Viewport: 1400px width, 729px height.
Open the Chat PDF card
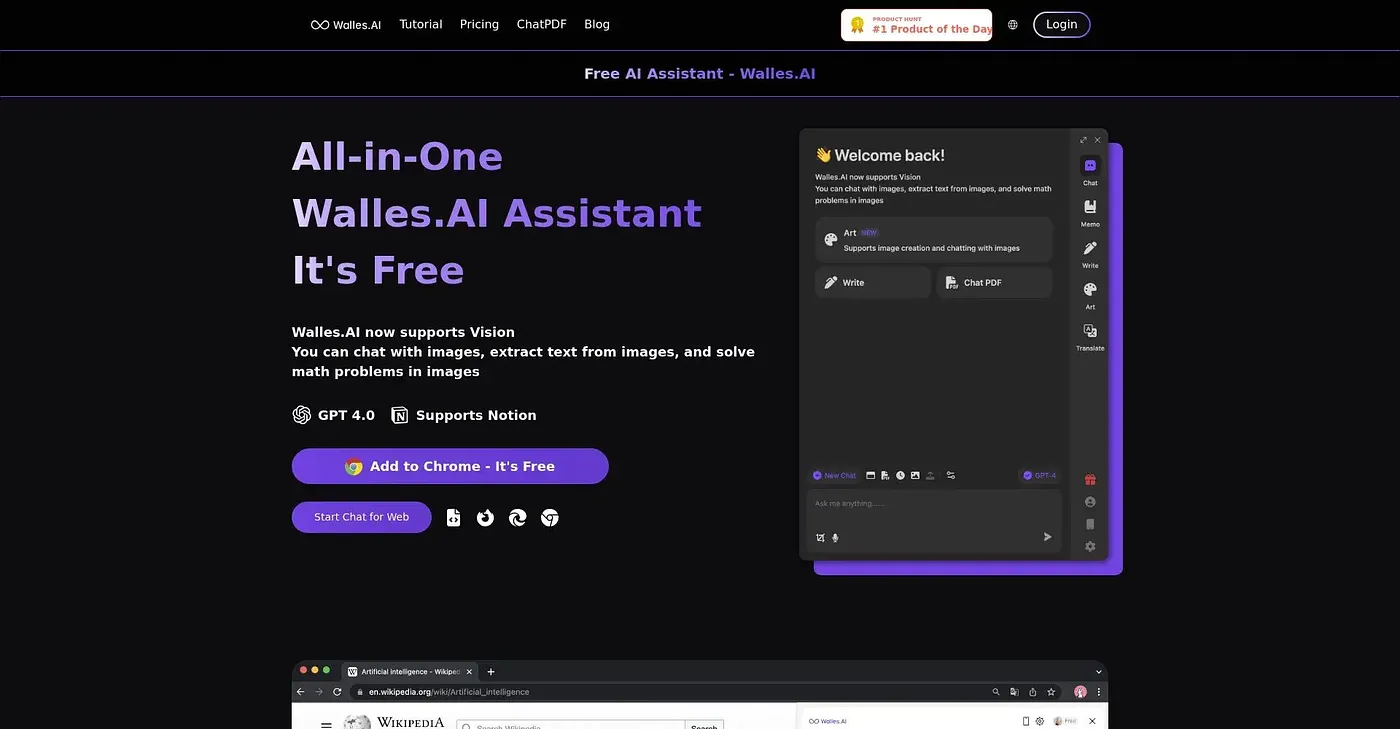click(x=994, y=282)
